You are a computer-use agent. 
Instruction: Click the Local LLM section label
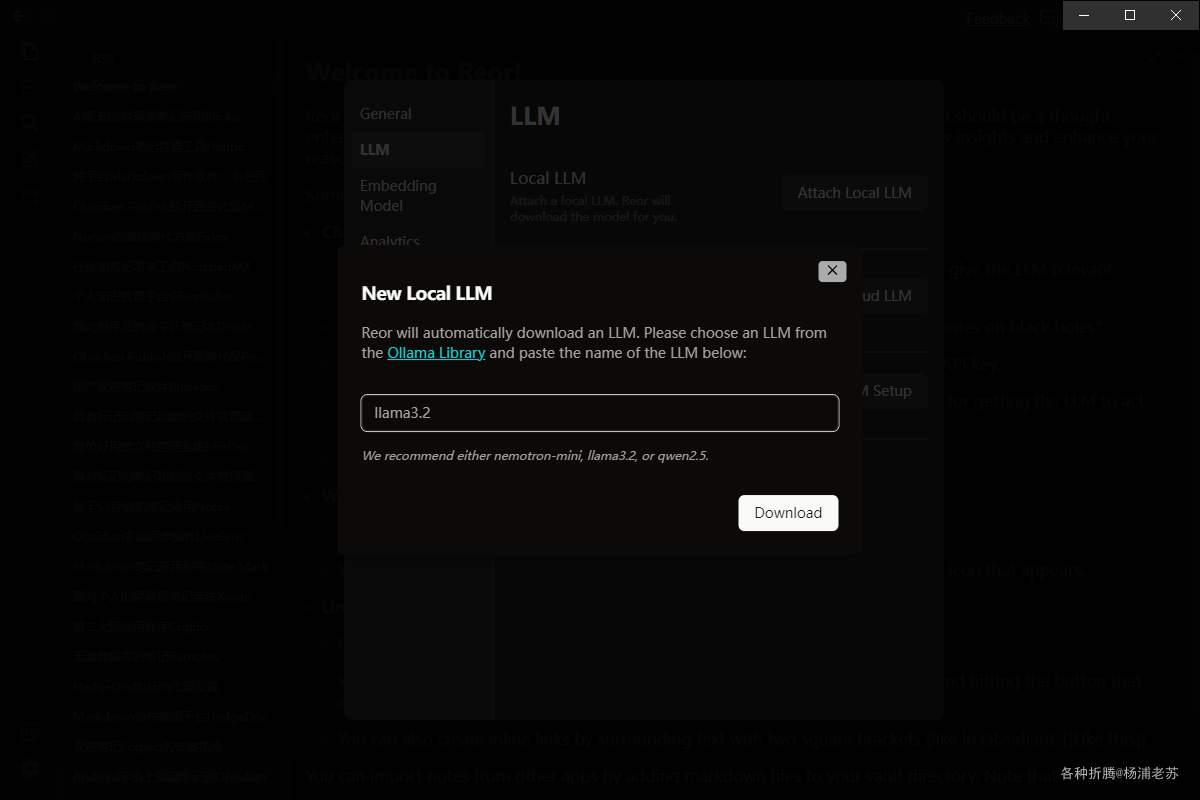click(x=548, y=178)
